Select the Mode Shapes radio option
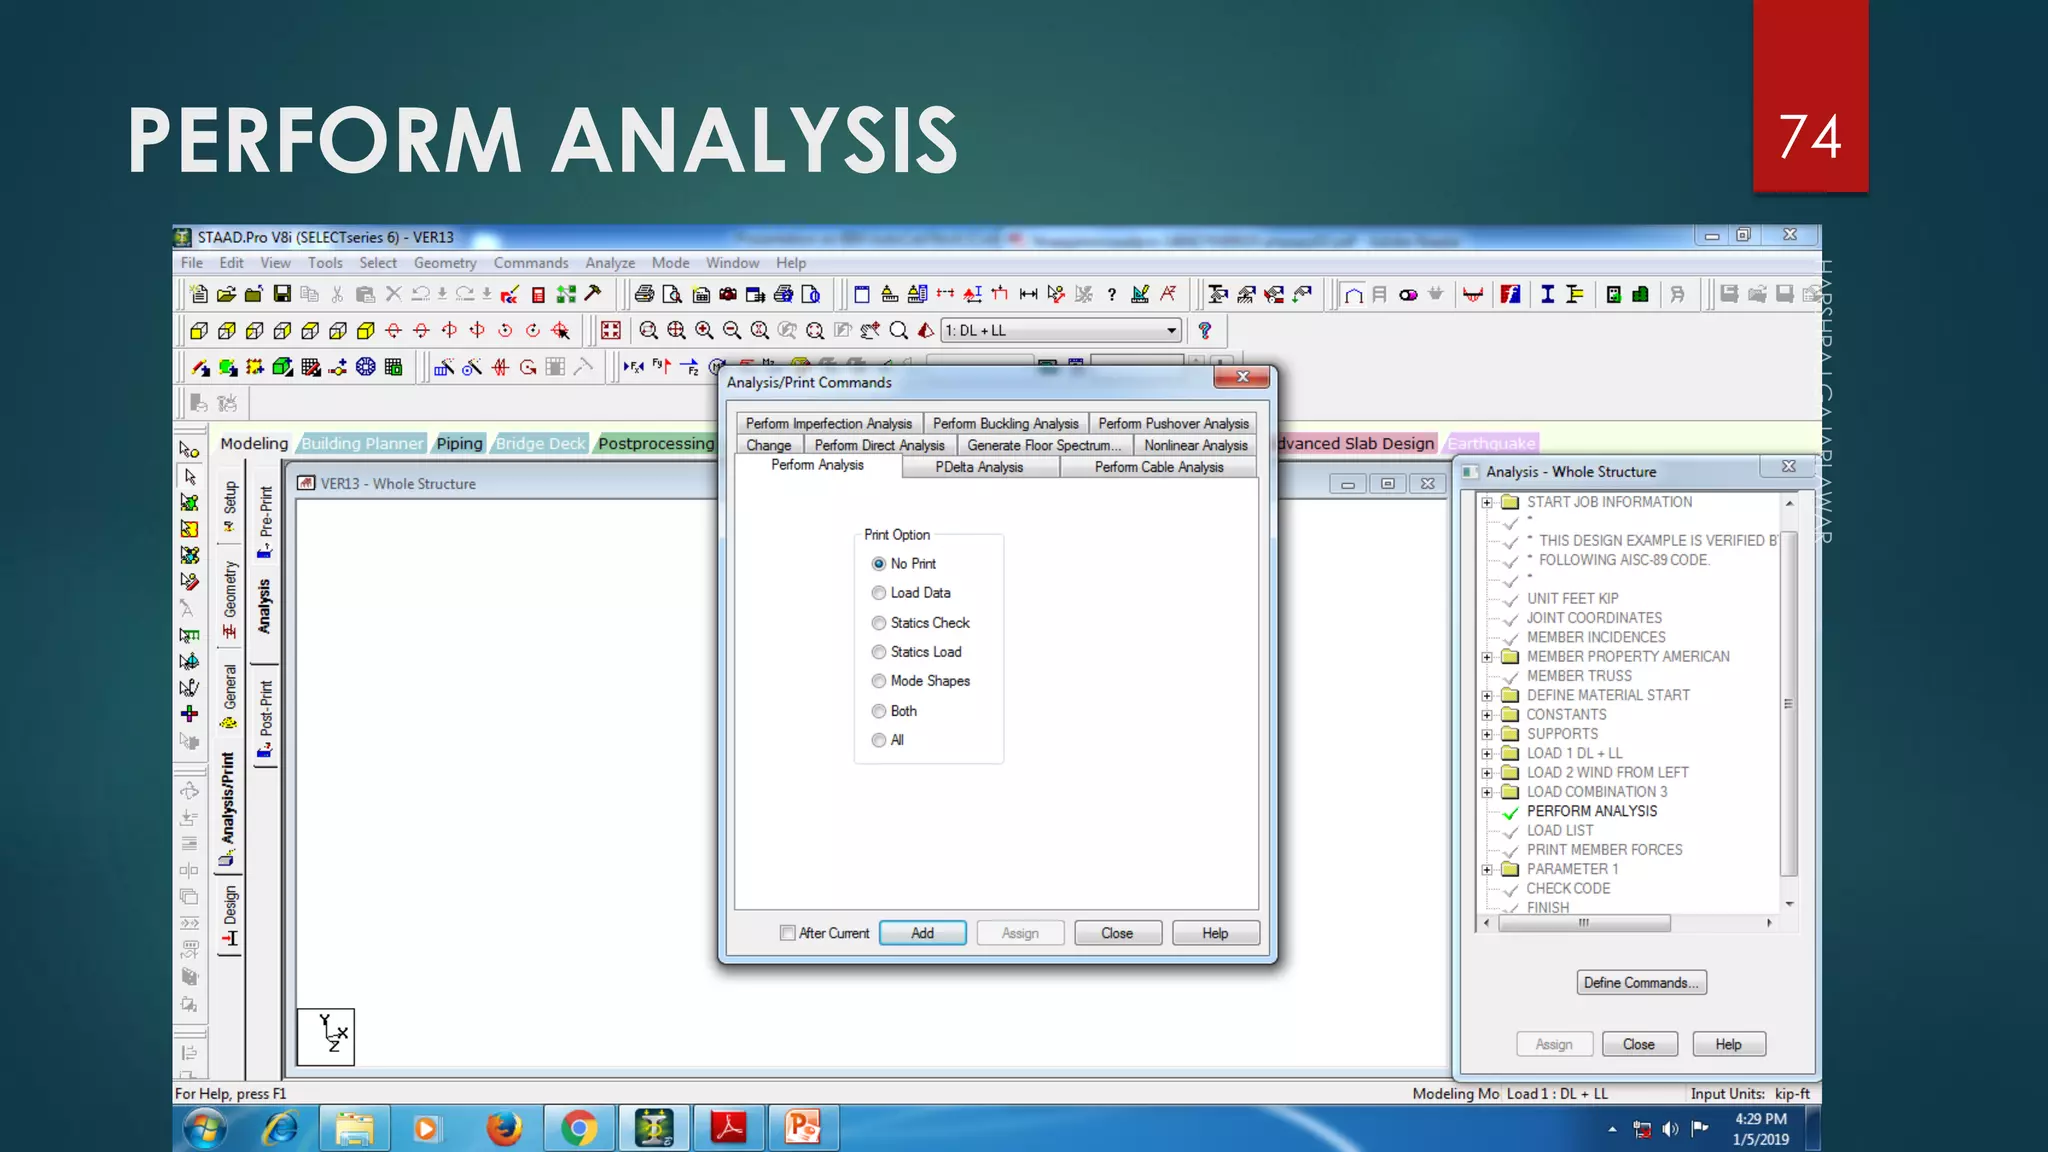 point(921,681)
